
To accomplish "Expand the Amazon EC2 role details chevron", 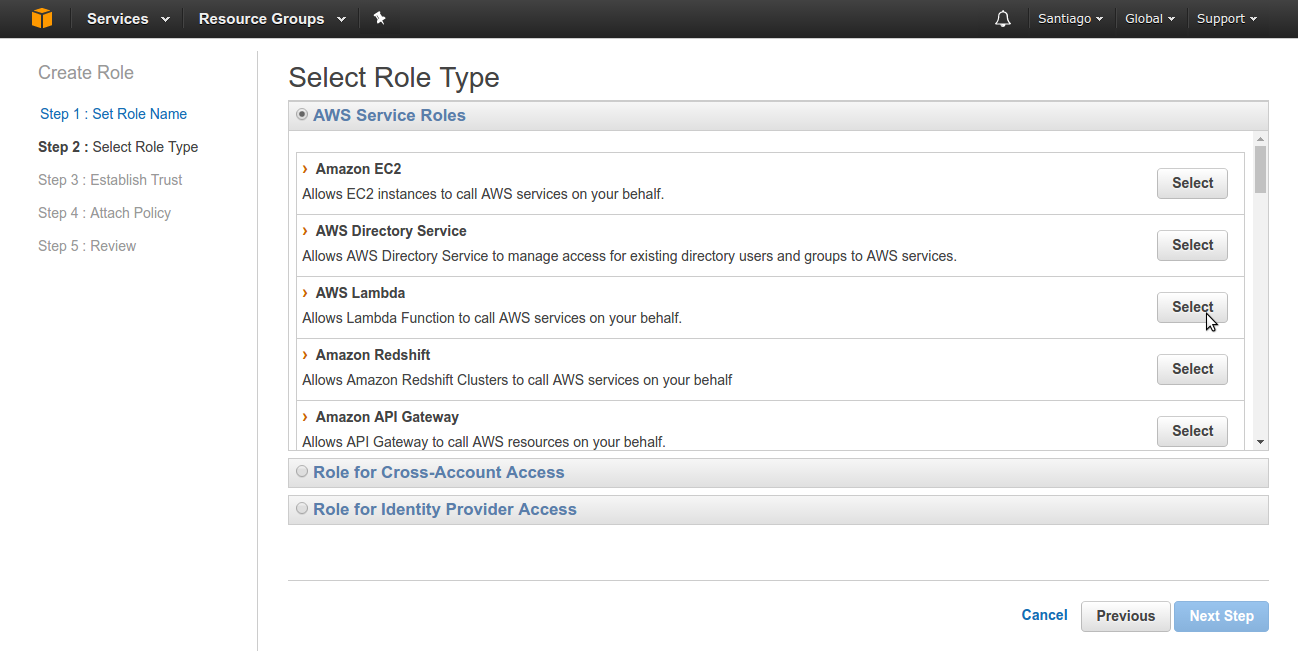I will click(305, 169).
